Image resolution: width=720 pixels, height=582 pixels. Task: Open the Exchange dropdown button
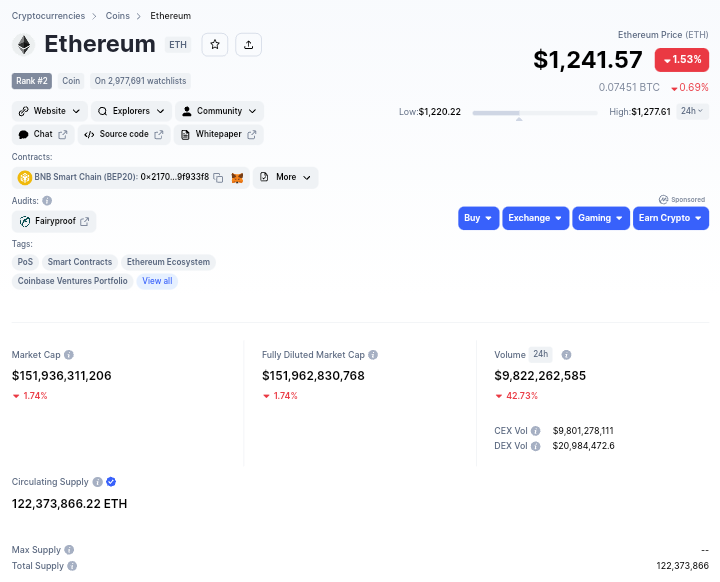pos(535,218)
